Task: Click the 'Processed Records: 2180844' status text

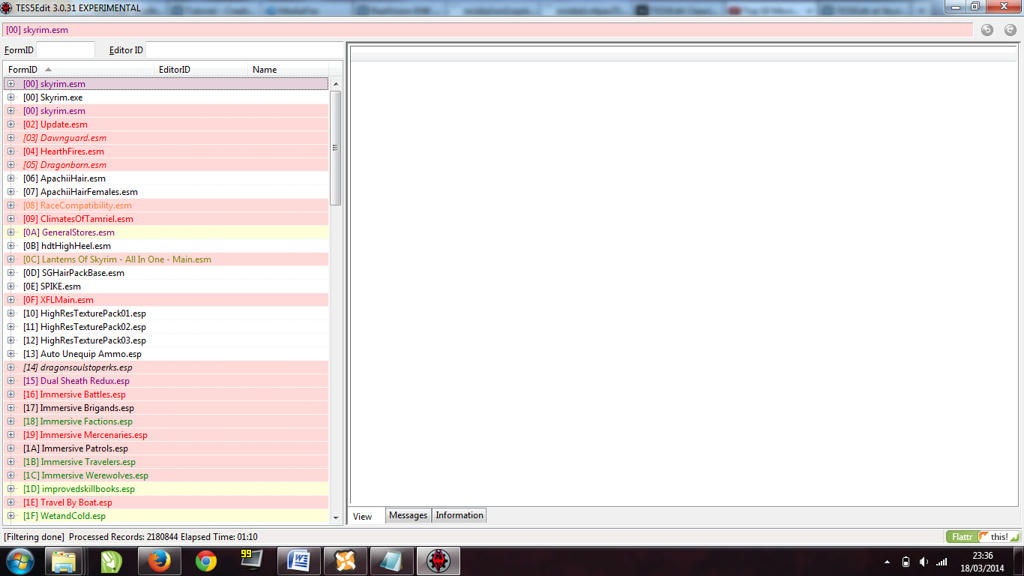Action: (x=123, y=537)
